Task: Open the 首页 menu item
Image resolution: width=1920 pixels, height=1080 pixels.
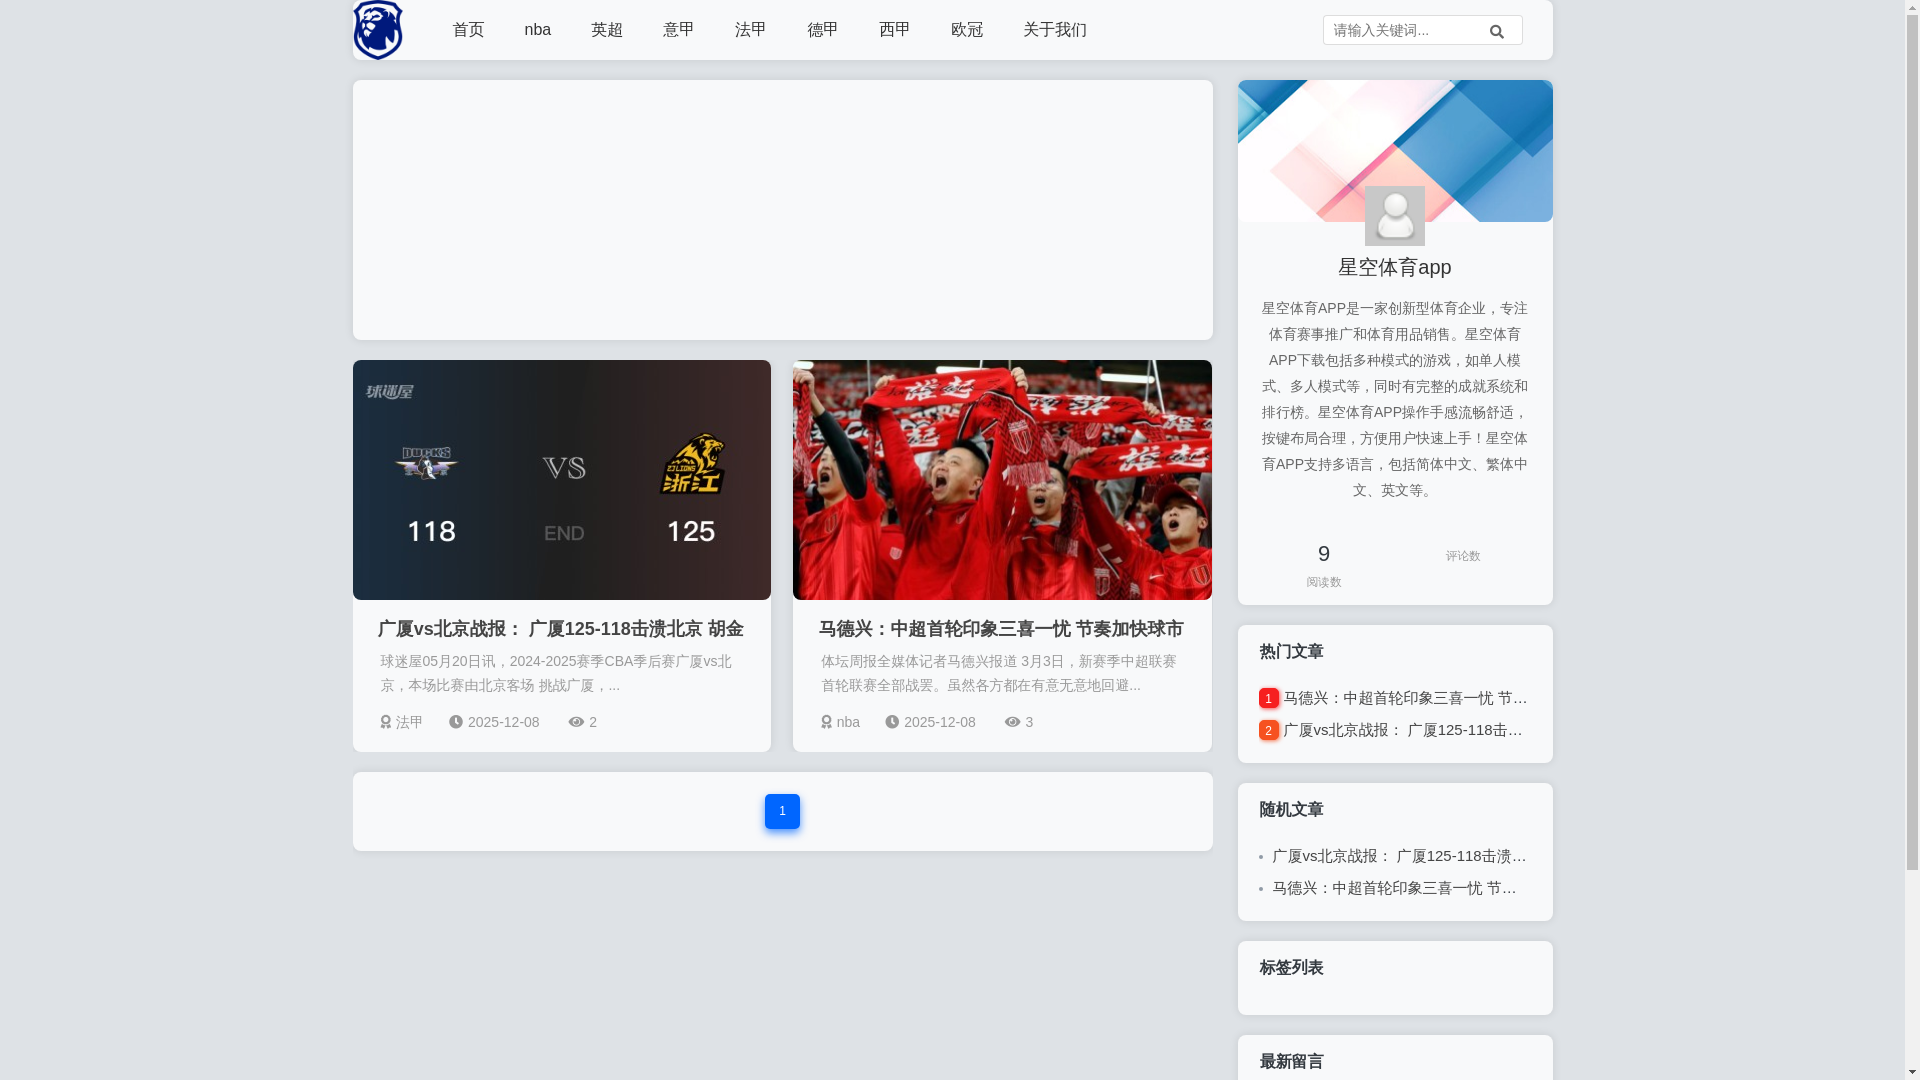Action: tap(468, 30)
